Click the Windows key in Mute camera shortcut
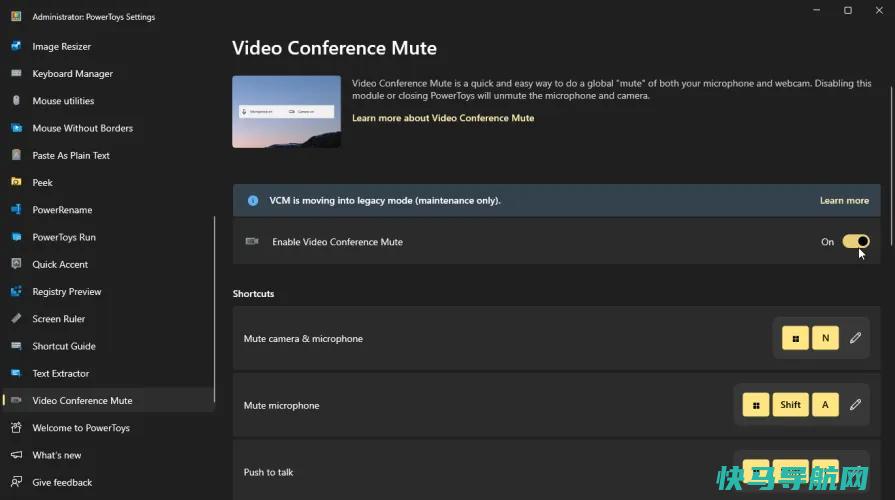The image size is (895, 500). (x=795, y=338)
